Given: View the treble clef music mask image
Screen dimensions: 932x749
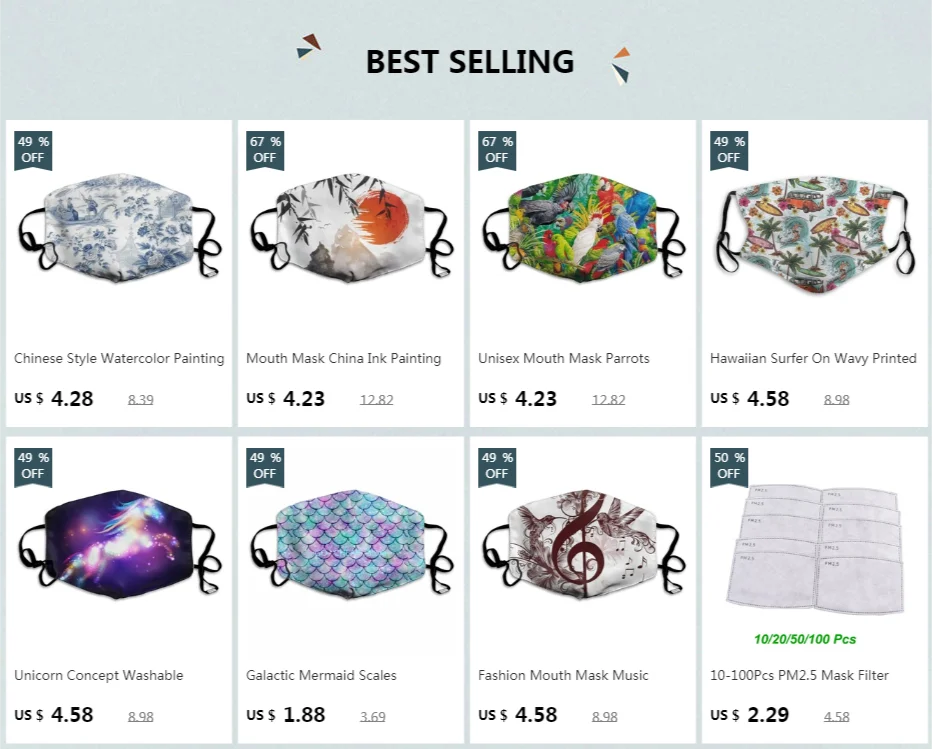Looking at the screenshot, I should [582, 544].
